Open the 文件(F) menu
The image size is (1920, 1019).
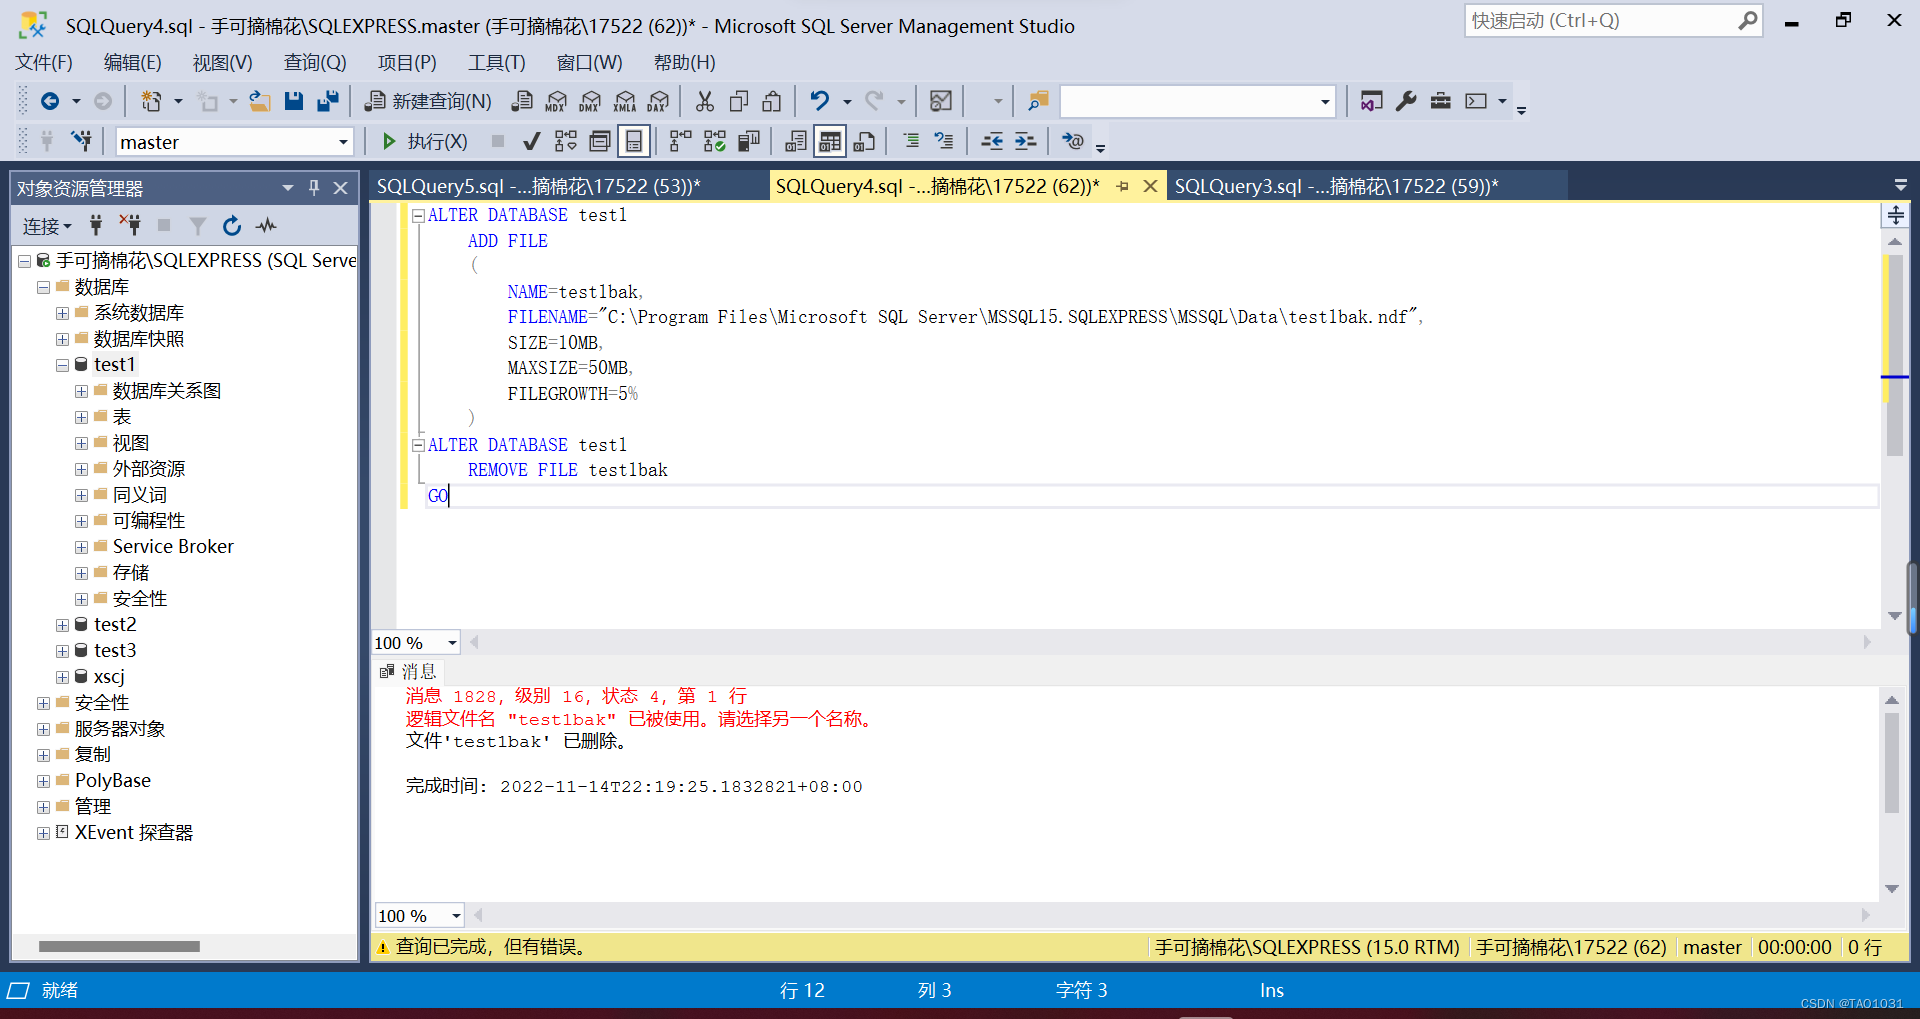pos(44,63)
